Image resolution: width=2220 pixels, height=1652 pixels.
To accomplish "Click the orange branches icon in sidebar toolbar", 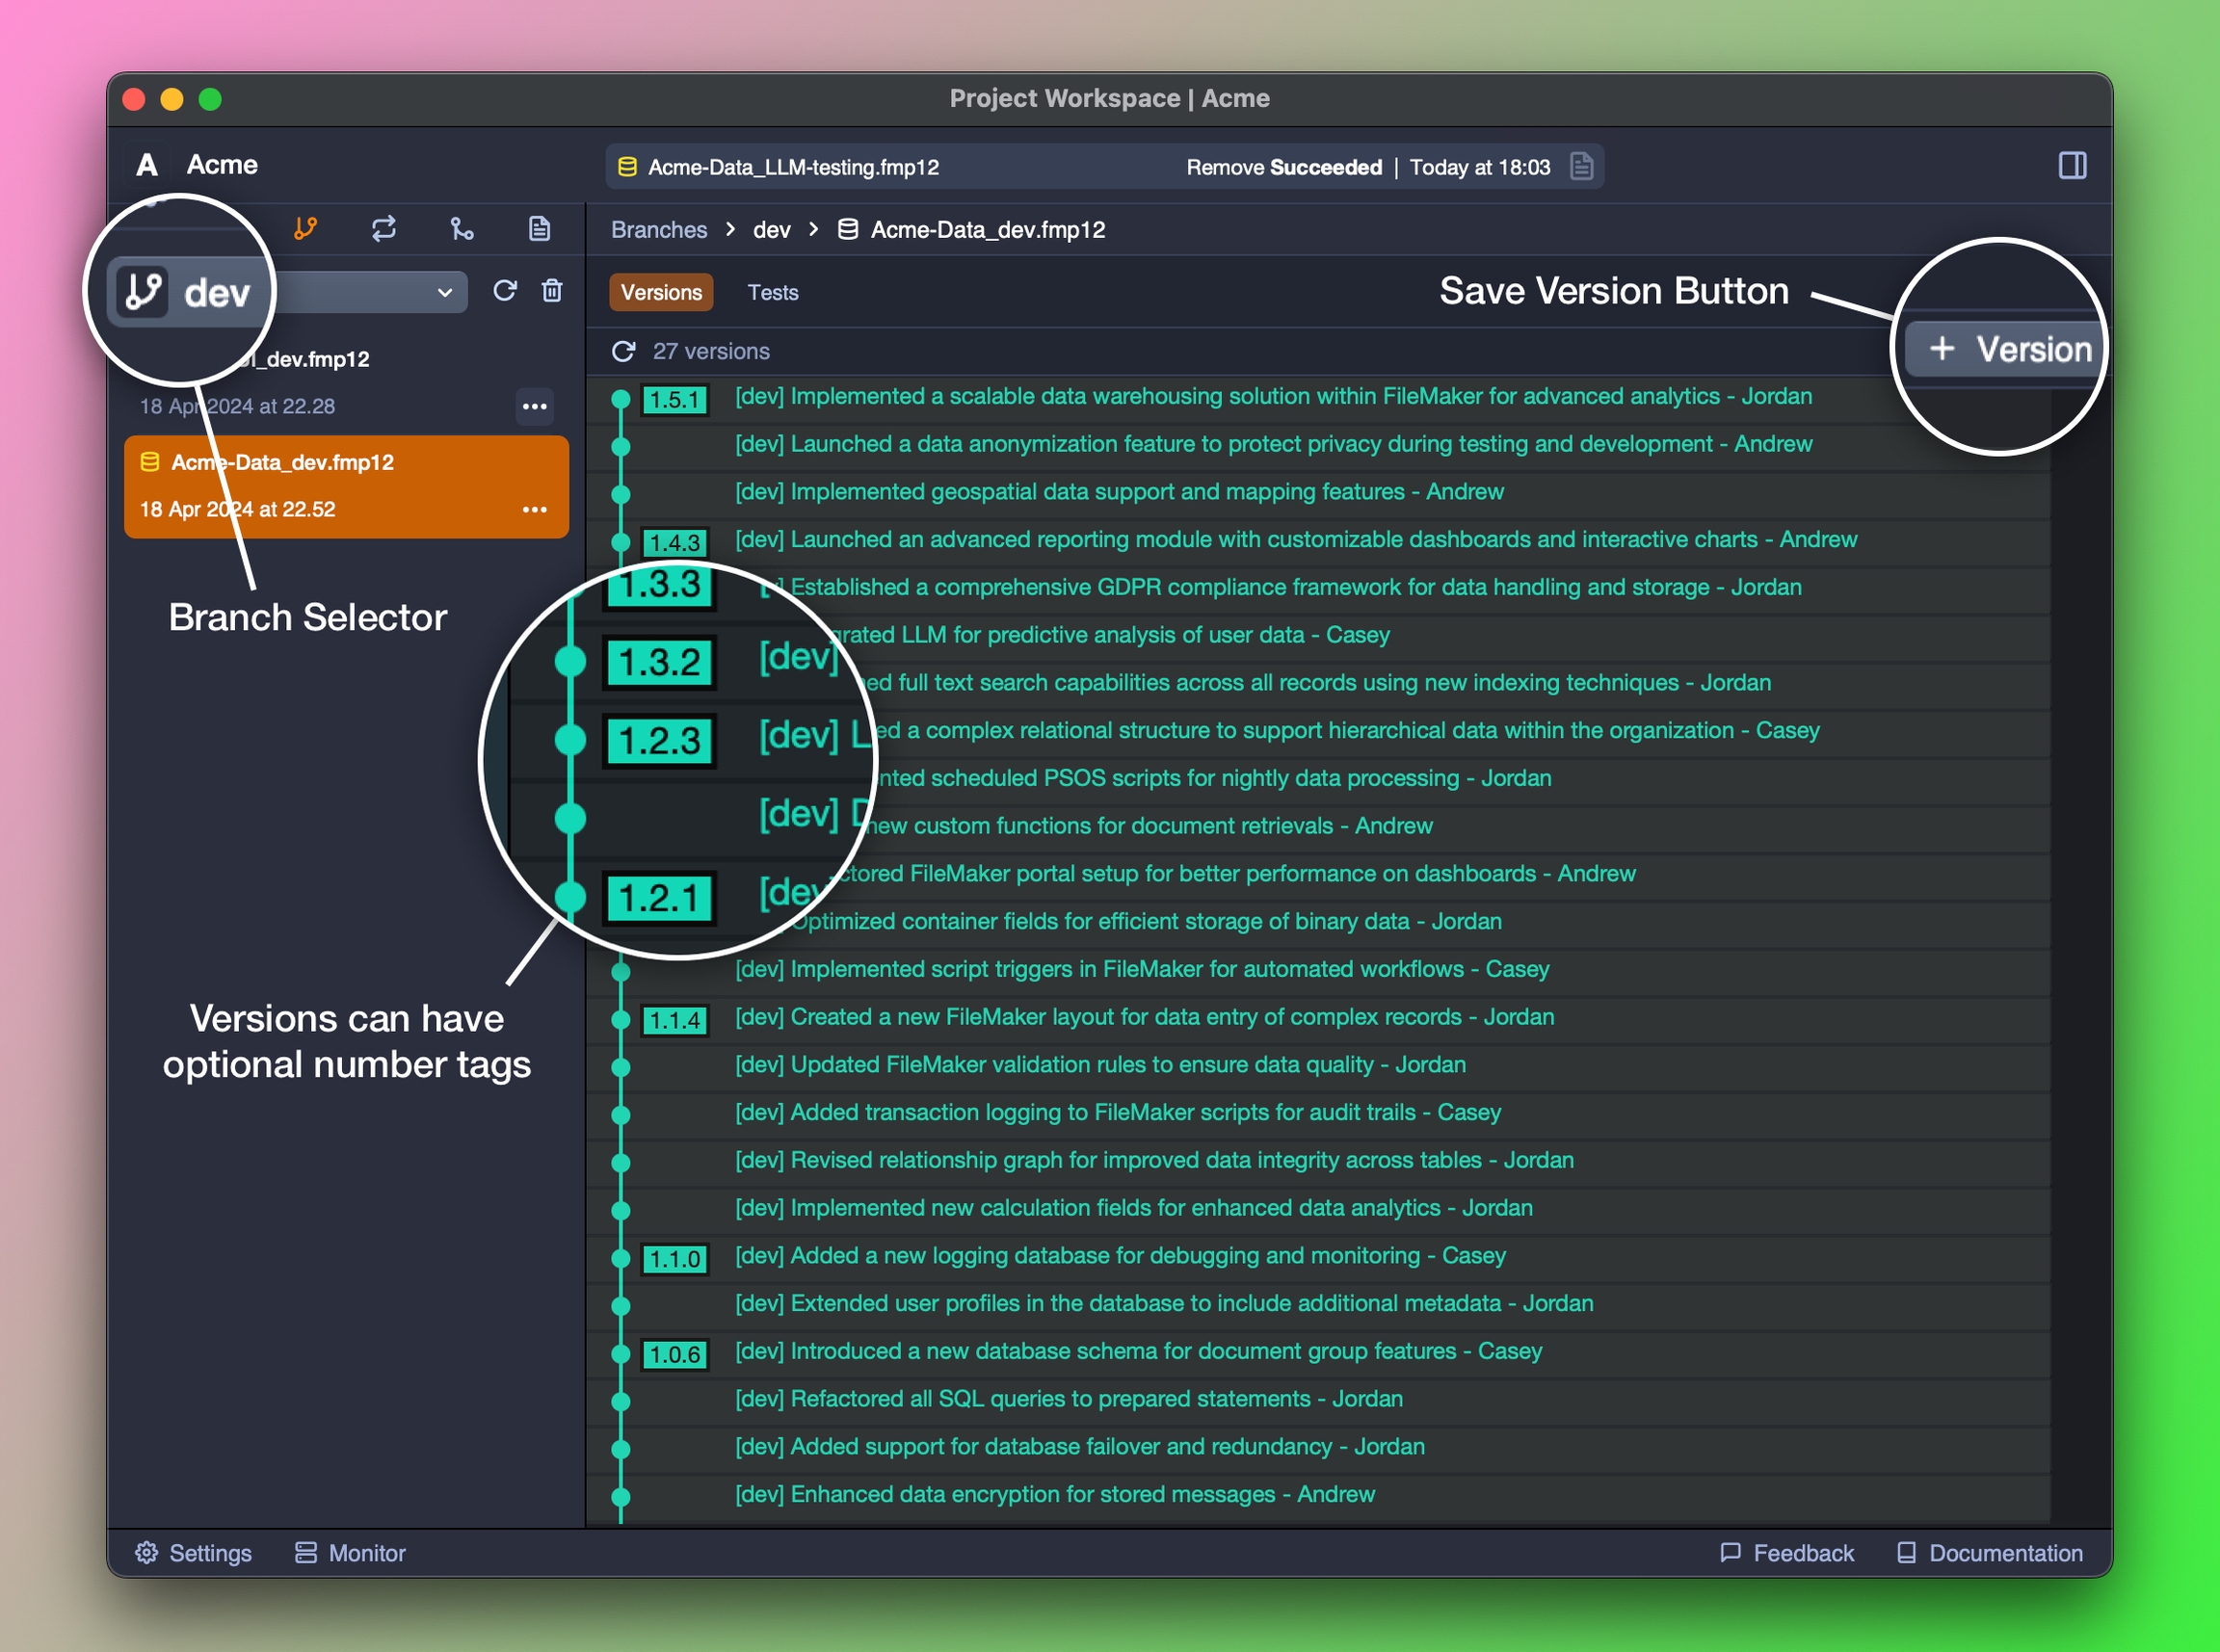I will (x=306, y=229).
